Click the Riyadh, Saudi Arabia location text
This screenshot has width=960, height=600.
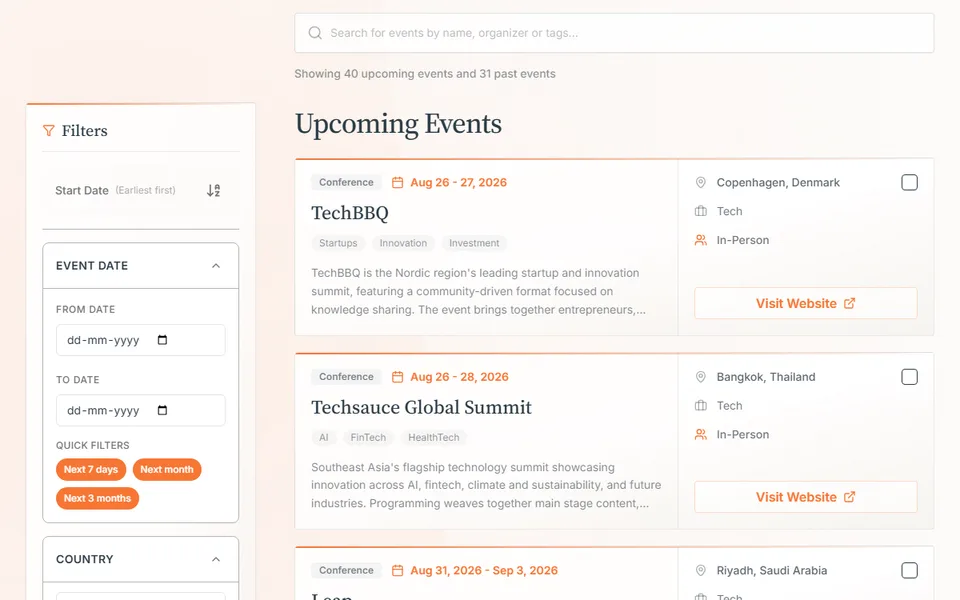point(771,571)
